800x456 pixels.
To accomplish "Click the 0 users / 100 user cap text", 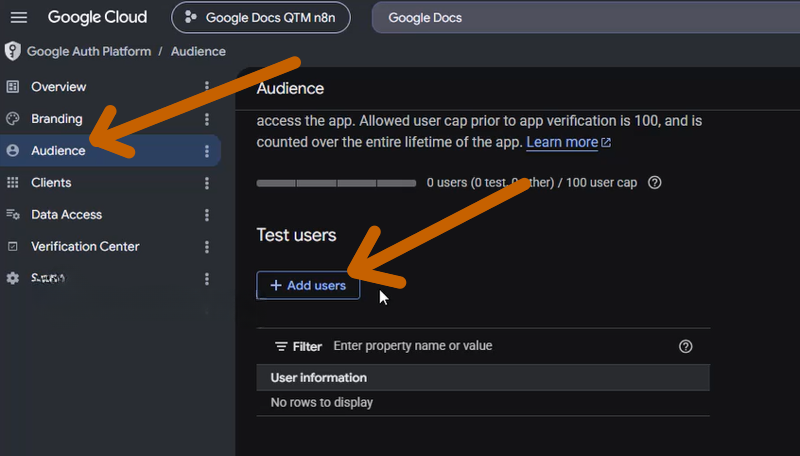I will (x=532, y=183).
